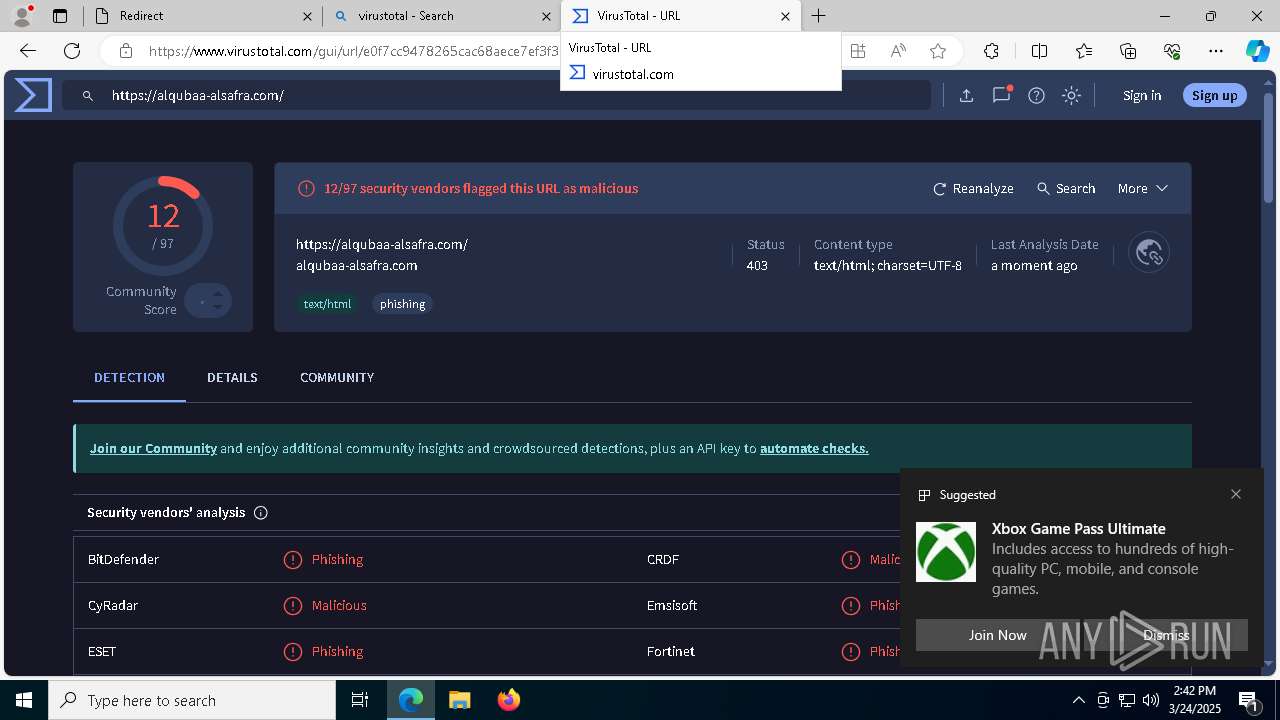Switch to the DETAILS tab
The width and height of the screenshot is (1280, 720).
232,377
